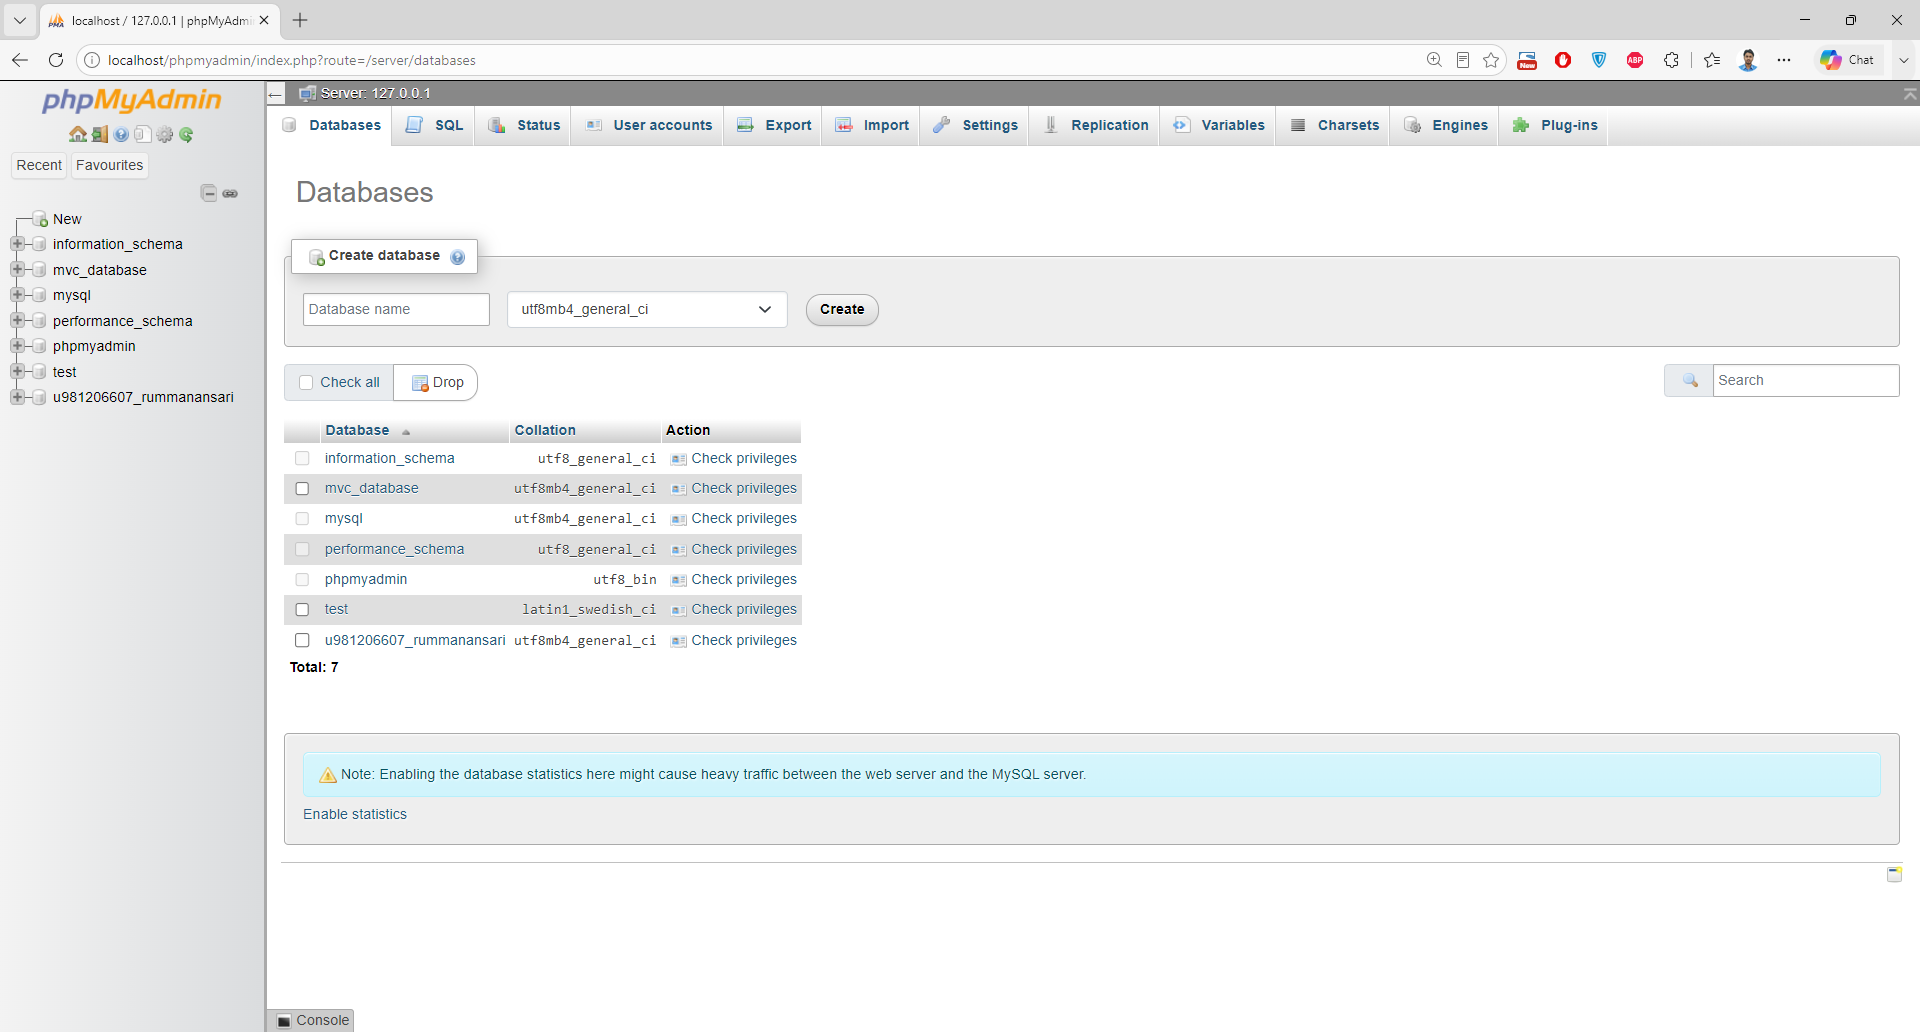Open browser extensions puzzle icon
The width and height of the screenshot is (1920, 1032).
point(1671,60)
